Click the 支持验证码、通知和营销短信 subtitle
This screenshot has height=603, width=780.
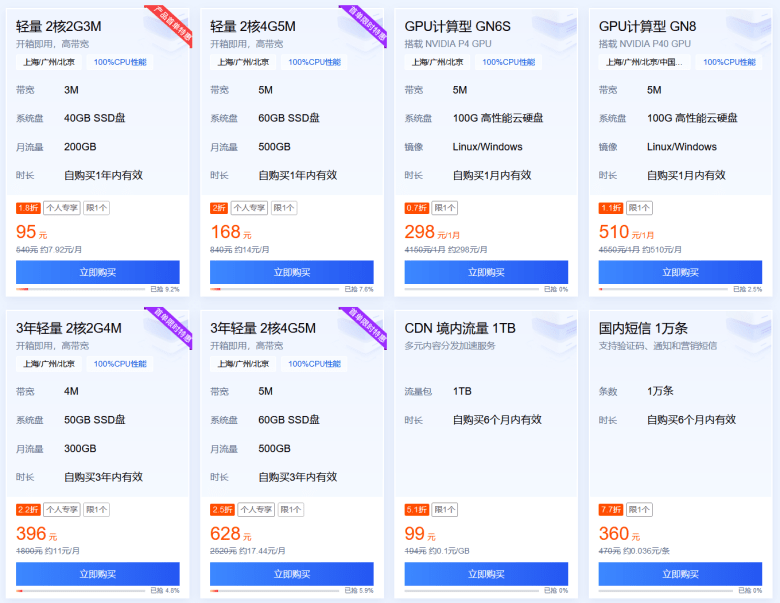tap(658, 346)
